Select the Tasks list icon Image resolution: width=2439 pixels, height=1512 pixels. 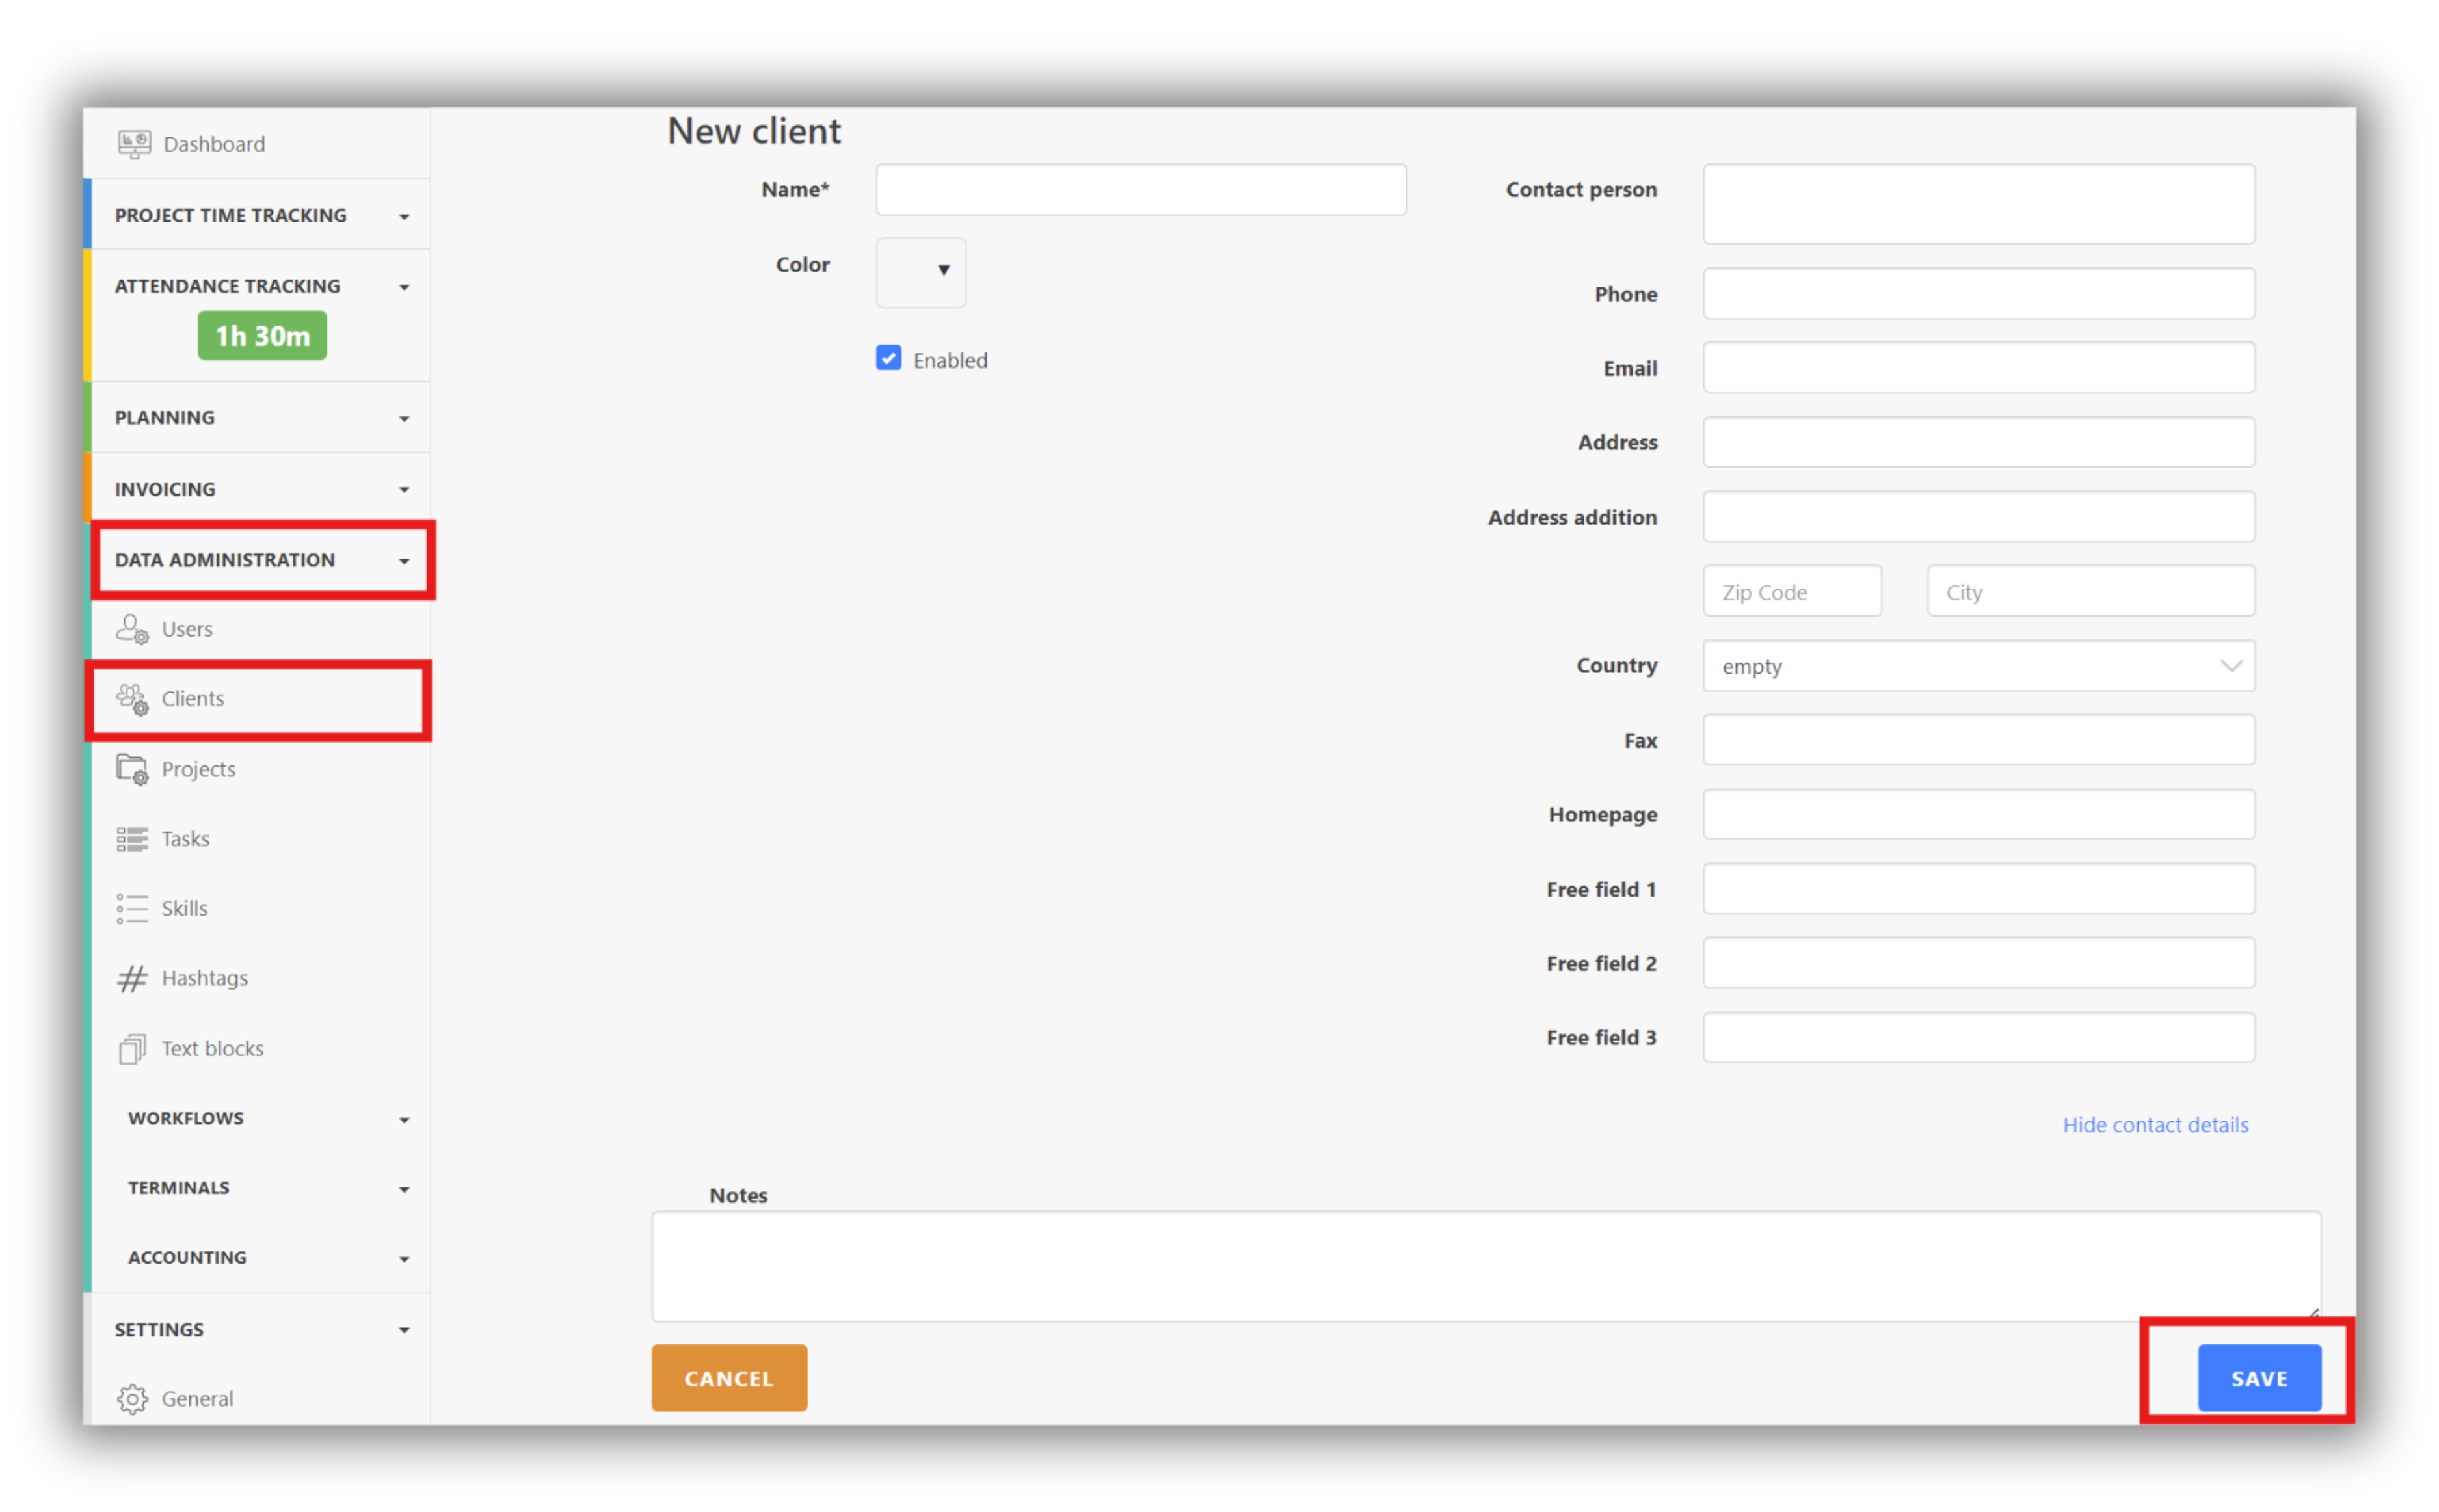pos(132,838)
